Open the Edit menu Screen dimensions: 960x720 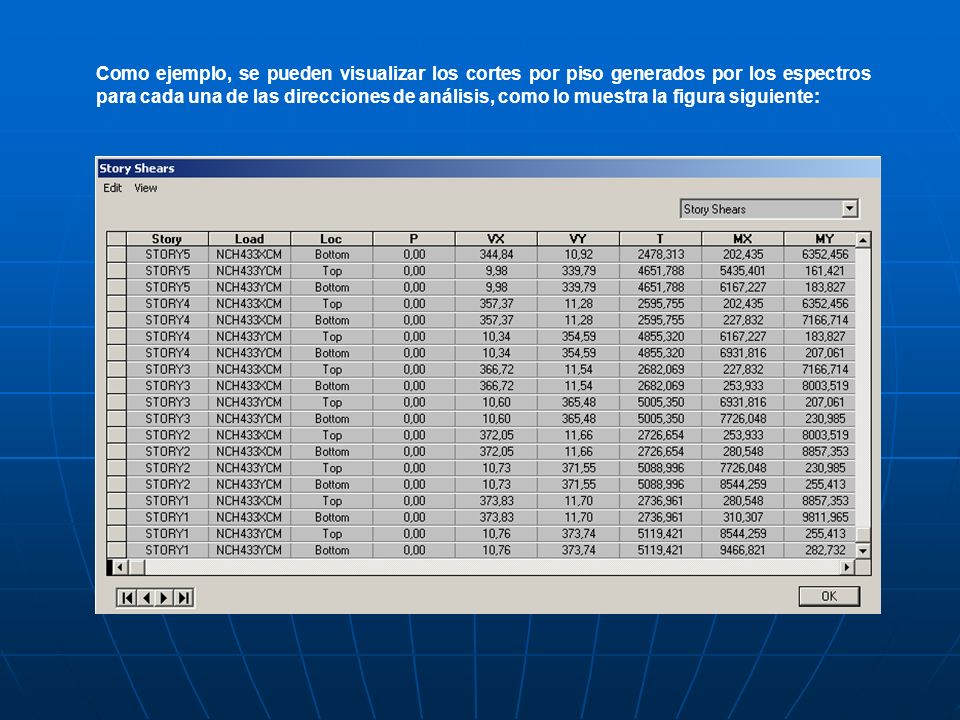(112, 188)
